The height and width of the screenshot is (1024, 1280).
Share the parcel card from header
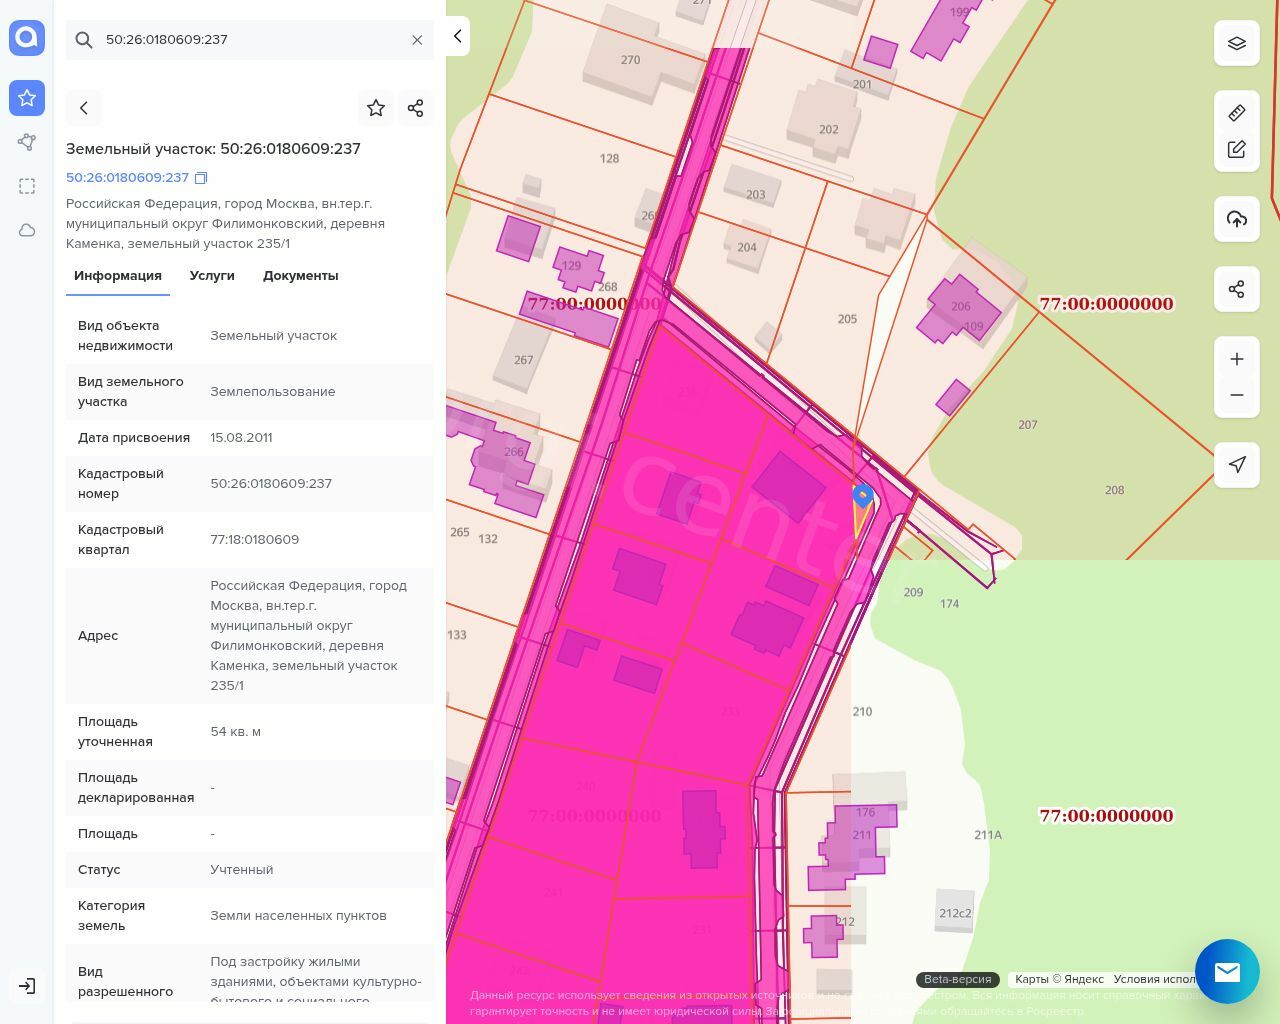(x=416, y=108)
